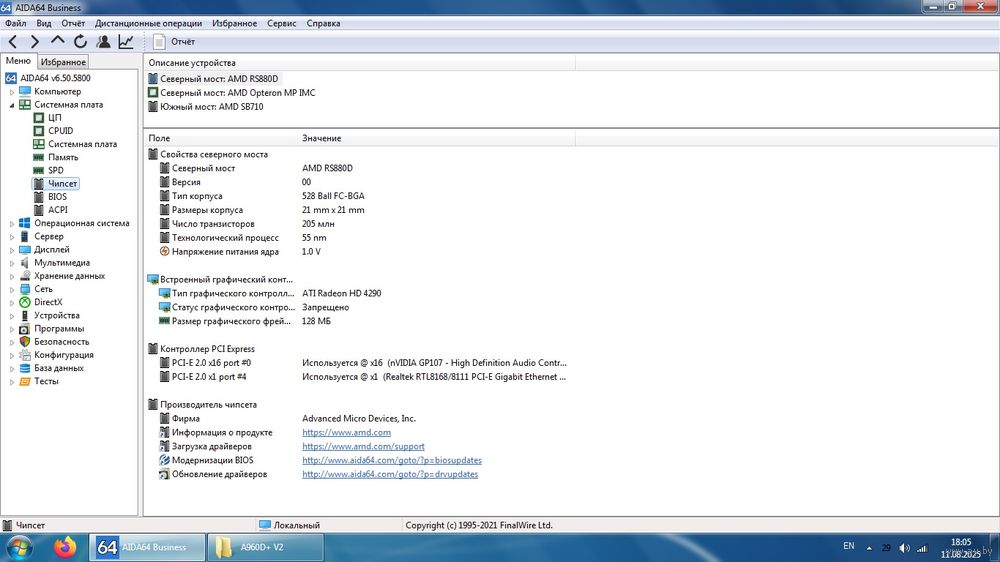Image resolution: width=1000 pixels, height=562 pixels.
Task: Open the https://www.amd.com/support link
Action: [x=363, y=447]
